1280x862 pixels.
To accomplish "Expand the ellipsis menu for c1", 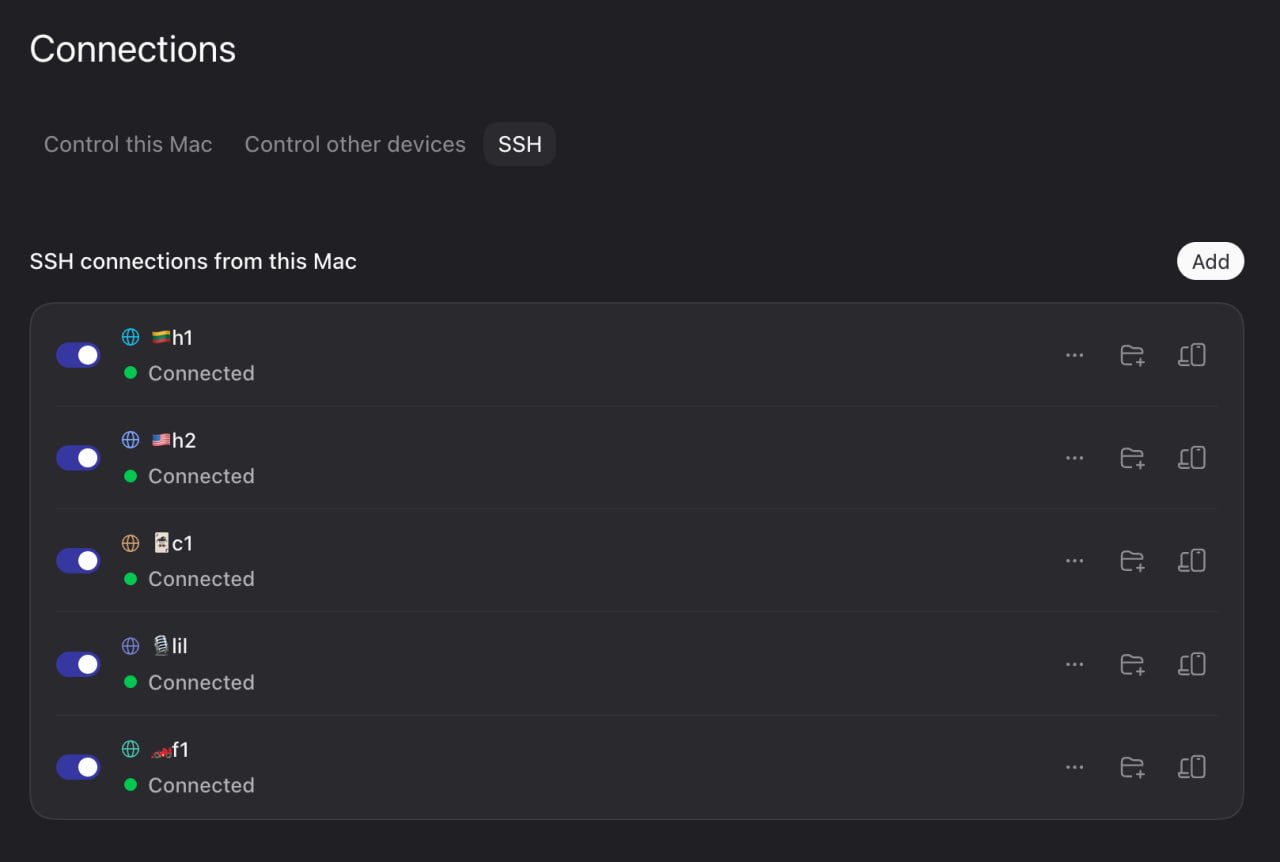I will (x=1074, y=561).
